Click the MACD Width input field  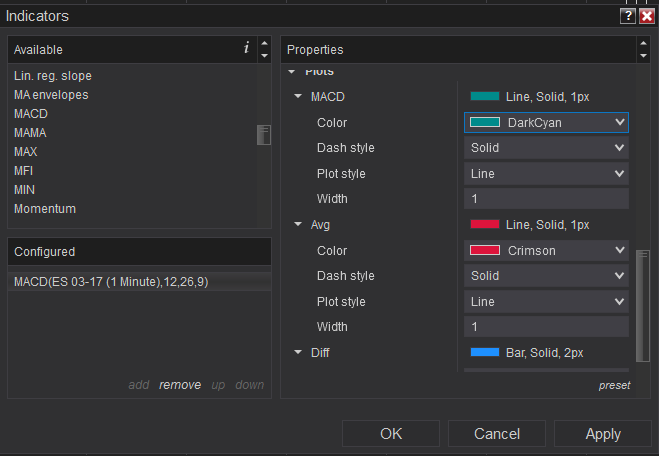[x=546, y=199]
